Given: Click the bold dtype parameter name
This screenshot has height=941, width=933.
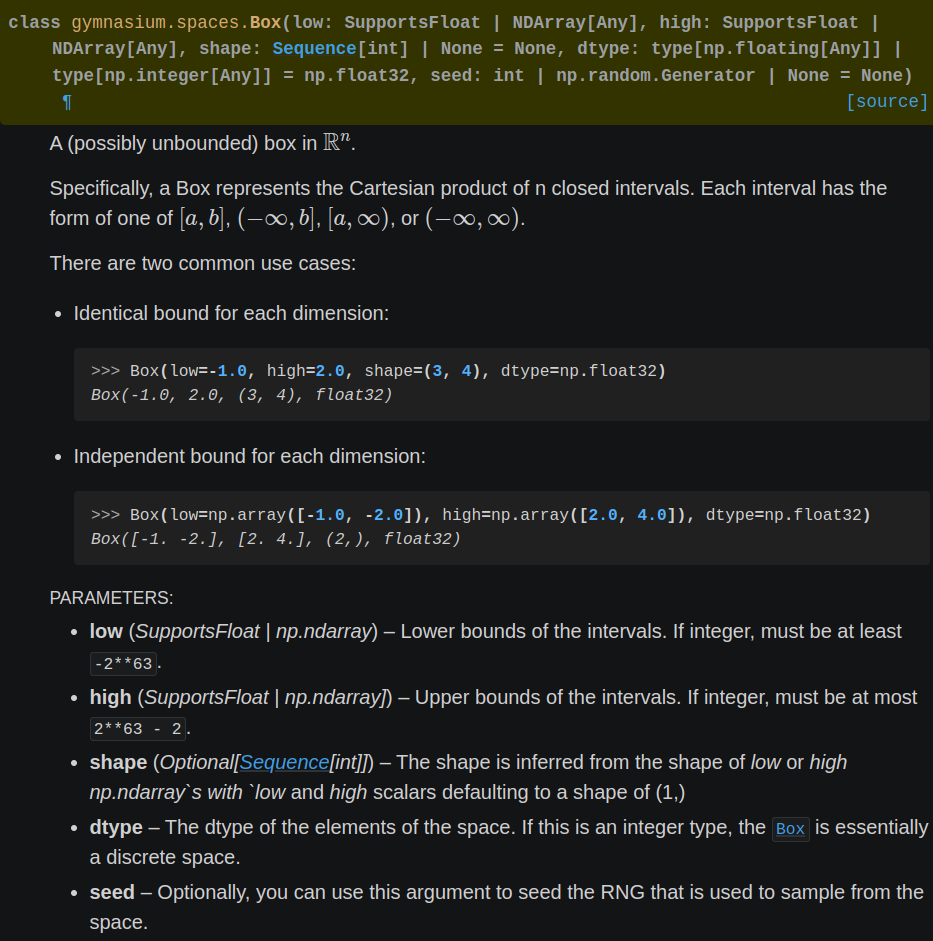Looking at the screenshot, I should click(116, 828).
